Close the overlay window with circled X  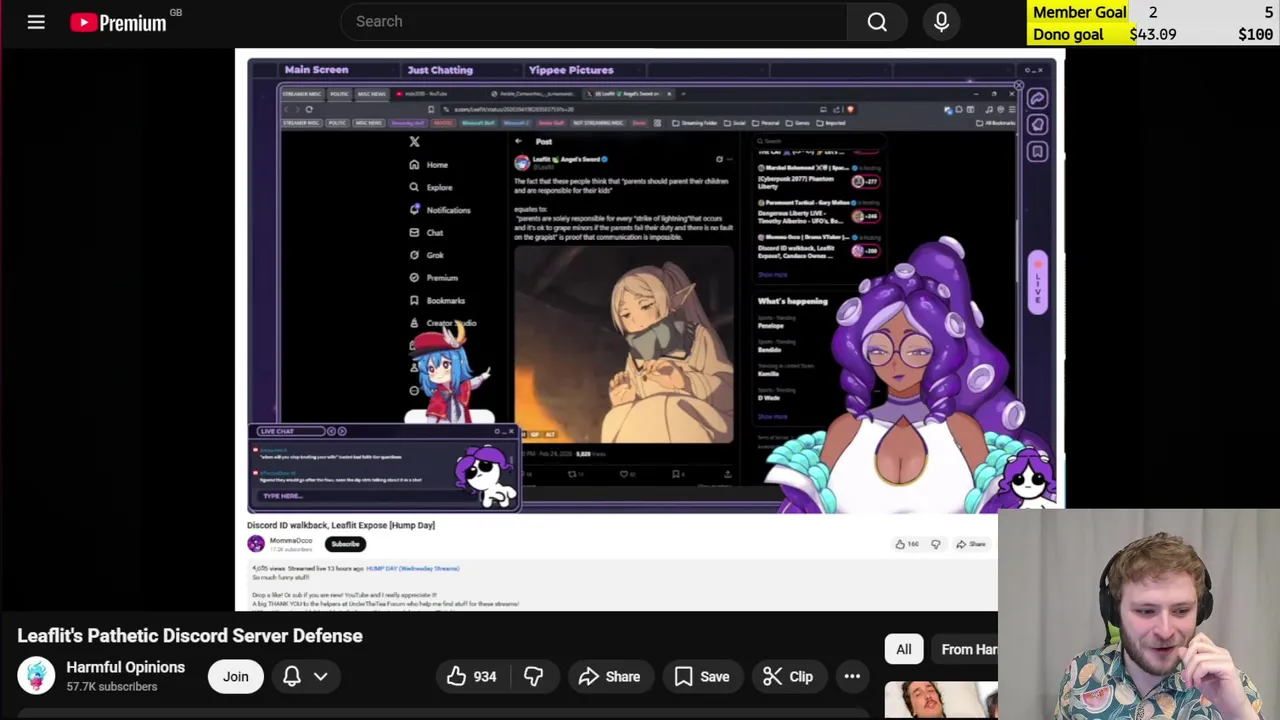(x=1019, y=86)
